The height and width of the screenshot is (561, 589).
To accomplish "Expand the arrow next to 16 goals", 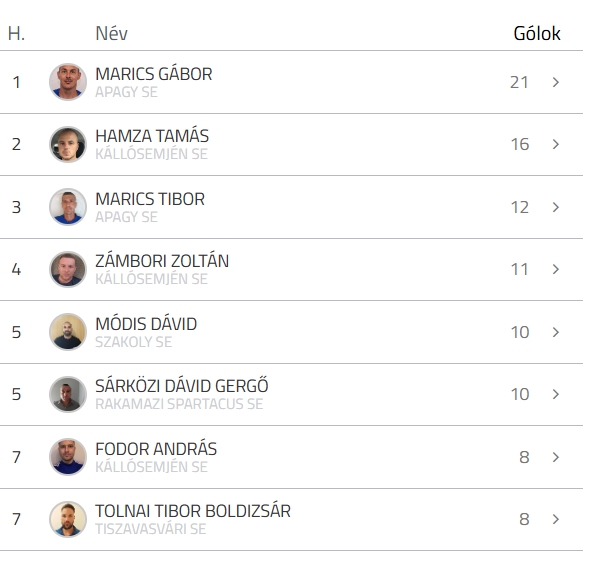I will pyautogui.click(x=556, y=144).
